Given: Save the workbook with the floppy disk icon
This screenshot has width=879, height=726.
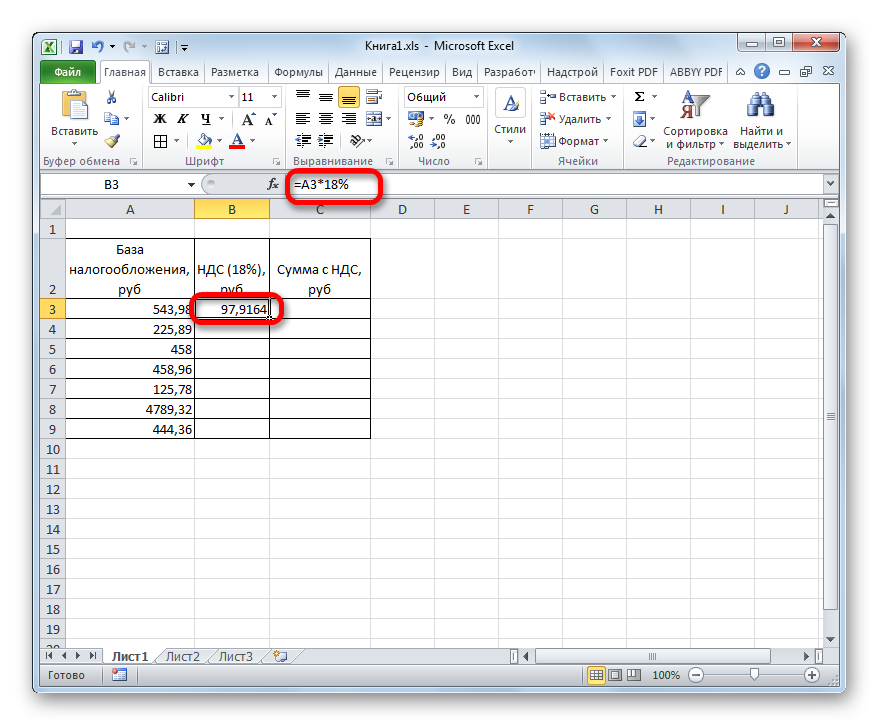Looking at the screenshot, I should coord(76,47).
